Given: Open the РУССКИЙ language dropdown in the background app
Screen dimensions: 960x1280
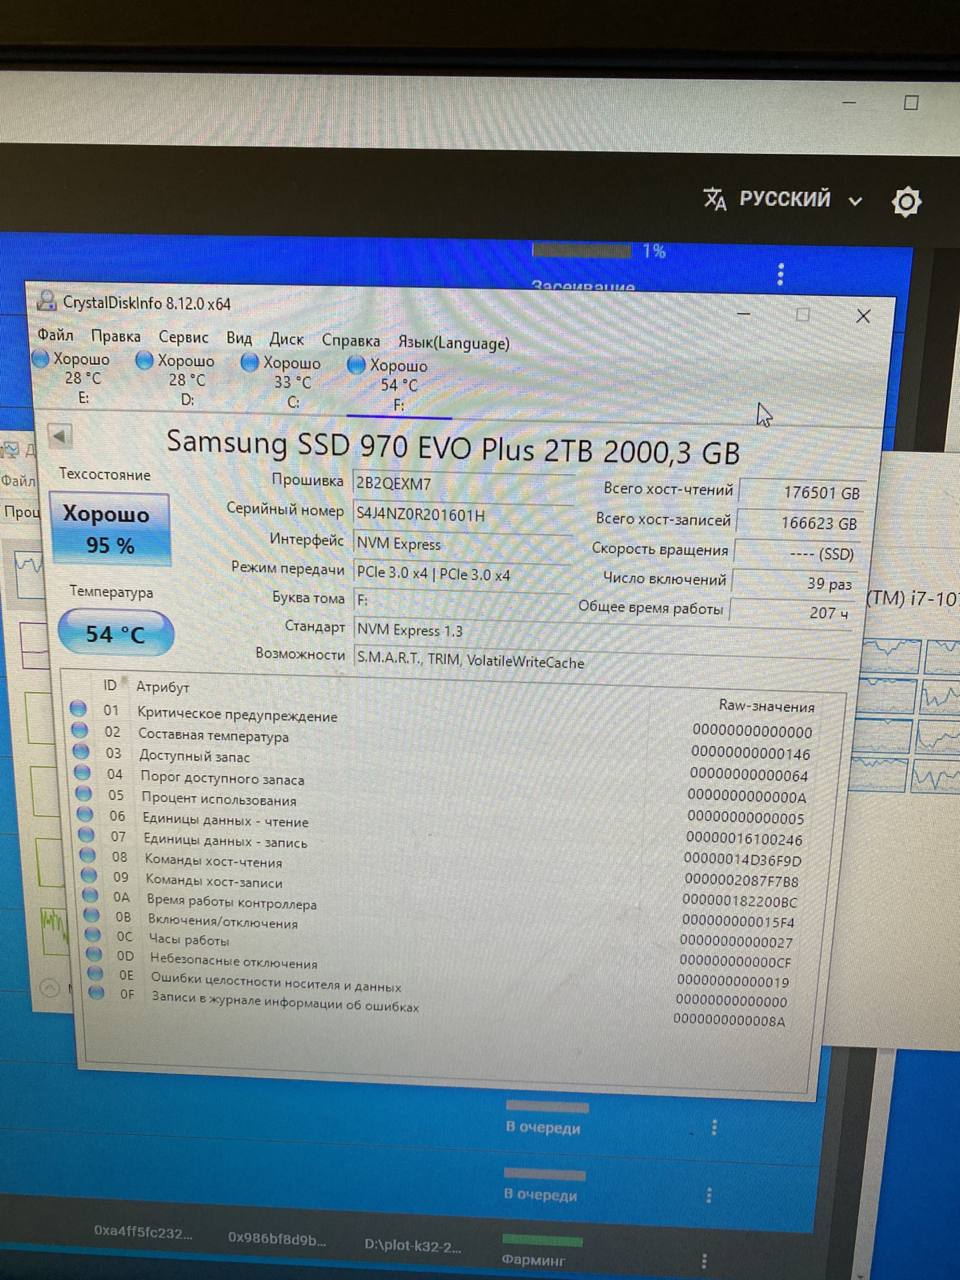Looking at the screenshot, I should 799,199.
